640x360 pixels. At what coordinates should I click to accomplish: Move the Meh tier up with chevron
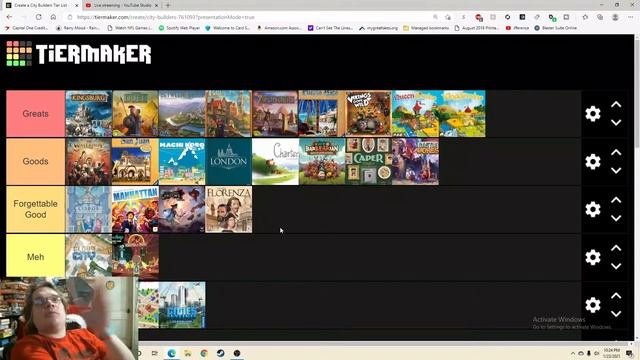coord(616,248)
